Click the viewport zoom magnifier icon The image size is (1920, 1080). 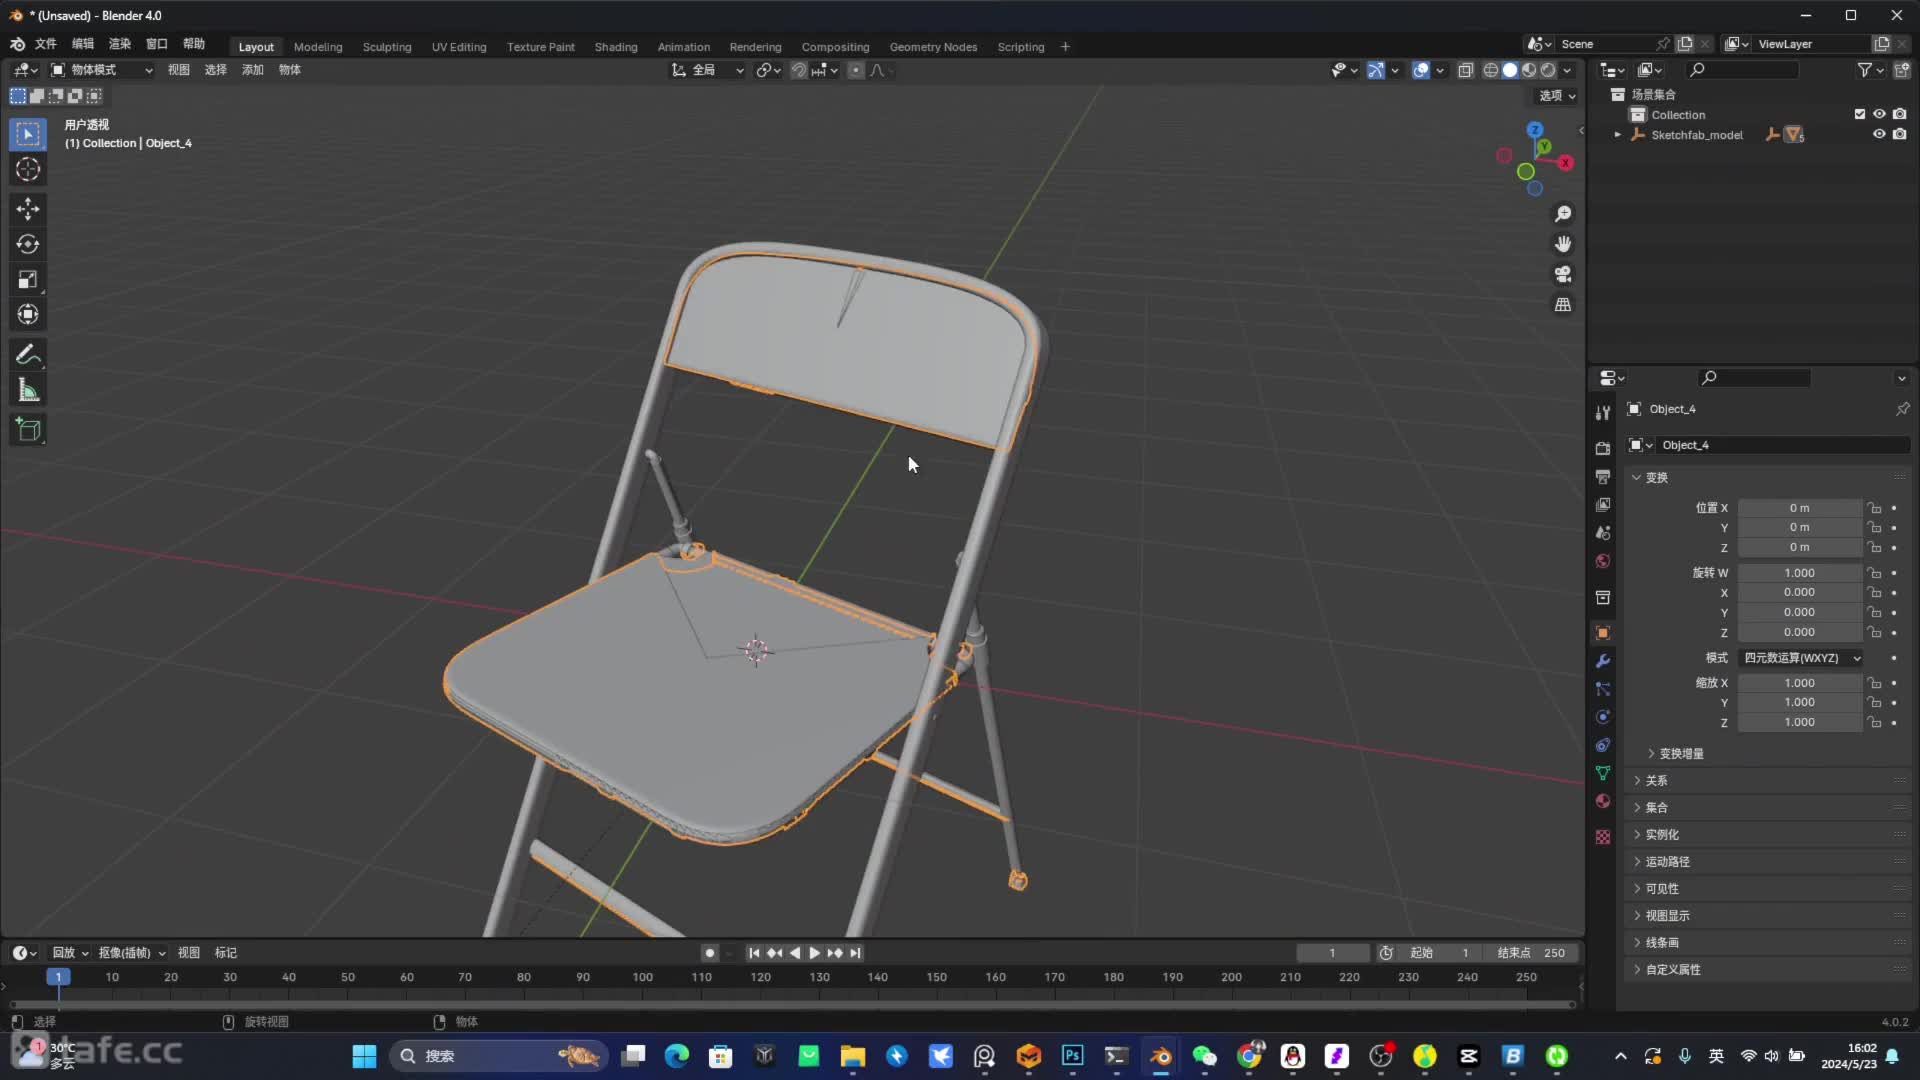coord(1563,214)
